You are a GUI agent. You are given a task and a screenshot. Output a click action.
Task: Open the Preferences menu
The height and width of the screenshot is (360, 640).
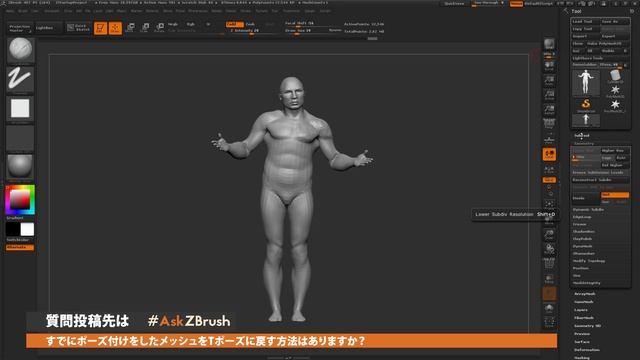tap(198, 11)
